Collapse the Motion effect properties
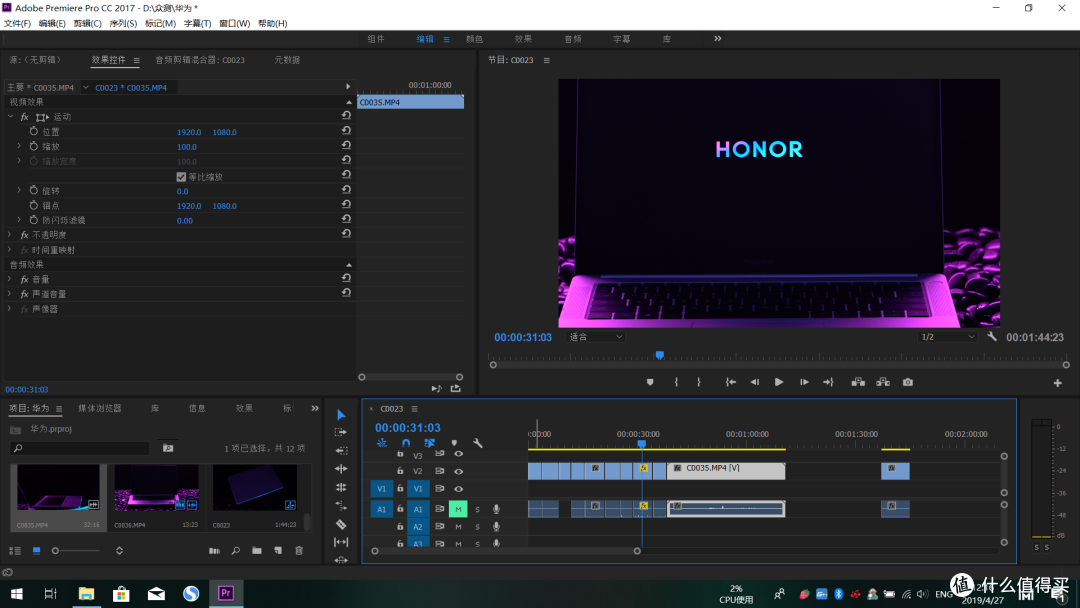Screen dimensions: 1080x608 click(x=10, y=116)
